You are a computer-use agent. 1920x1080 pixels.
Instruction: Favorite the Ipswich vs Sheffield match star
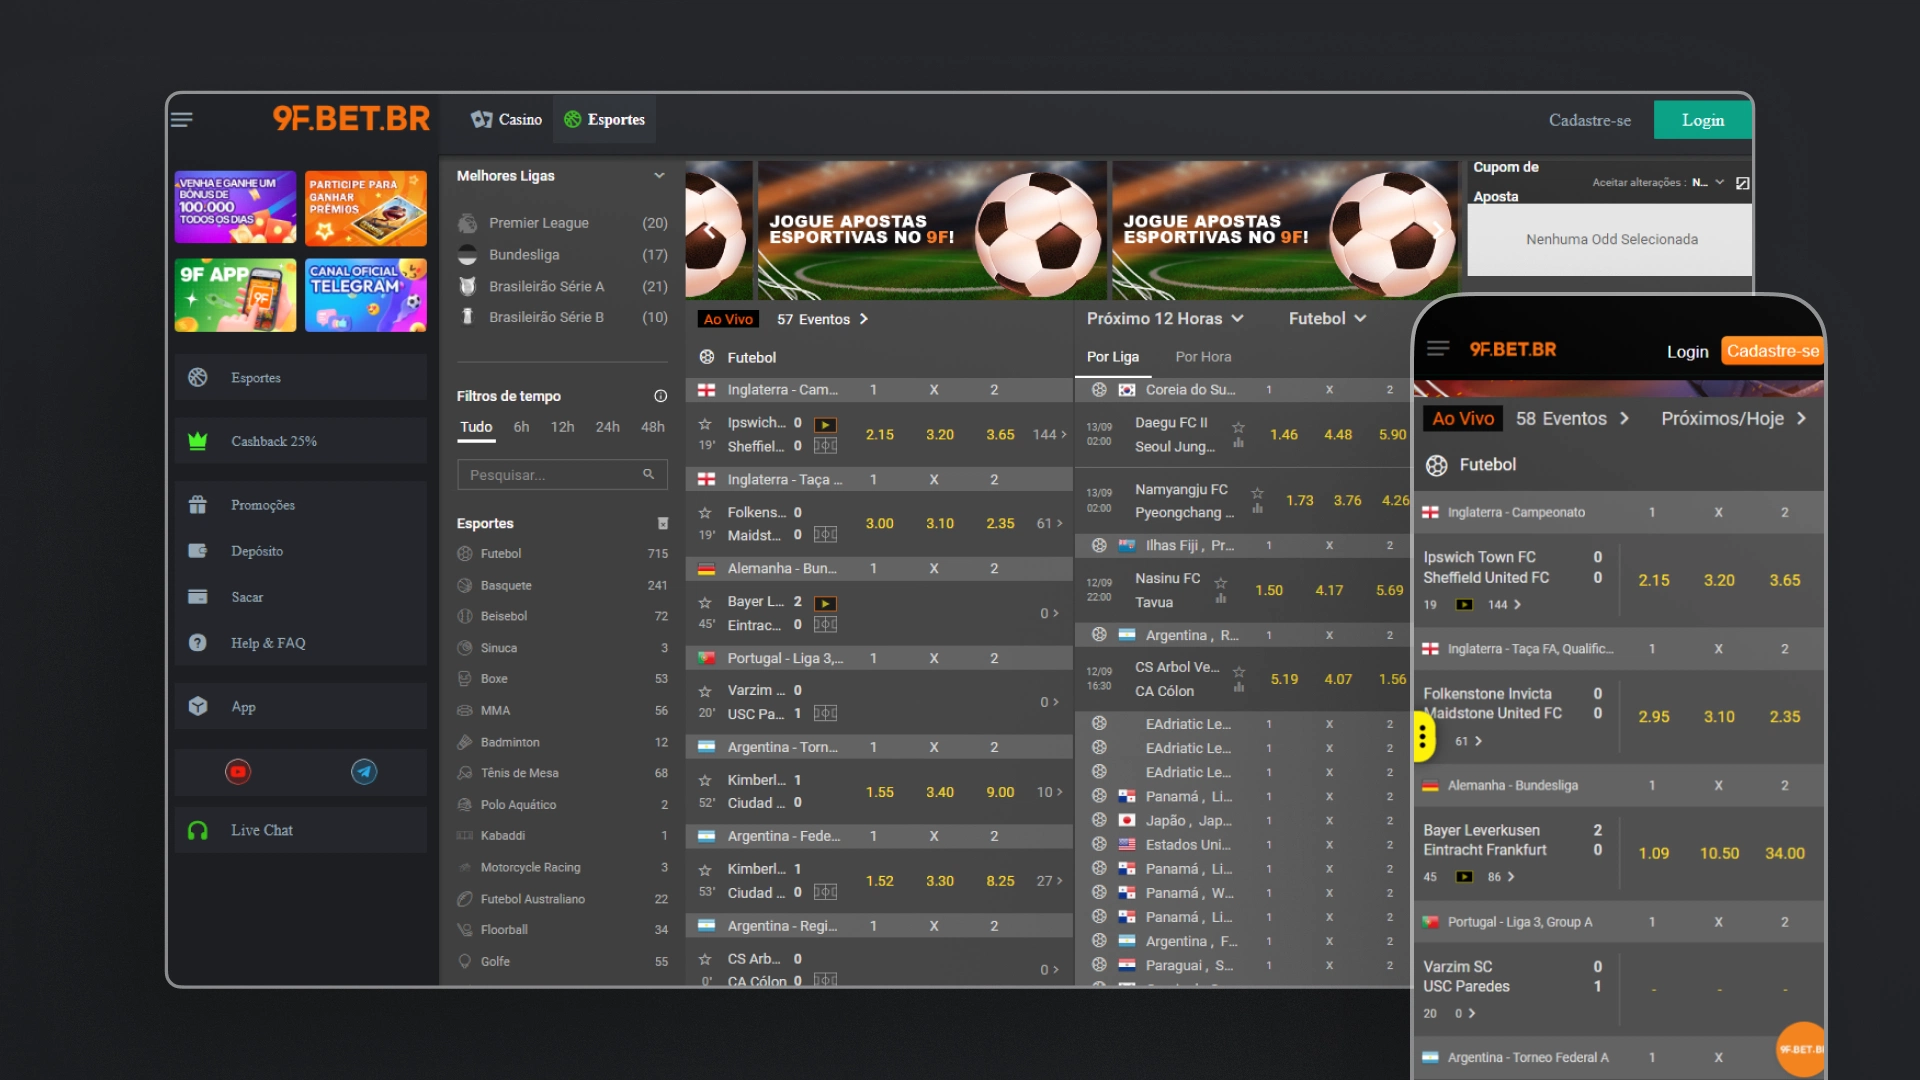(x=705, y=424)
